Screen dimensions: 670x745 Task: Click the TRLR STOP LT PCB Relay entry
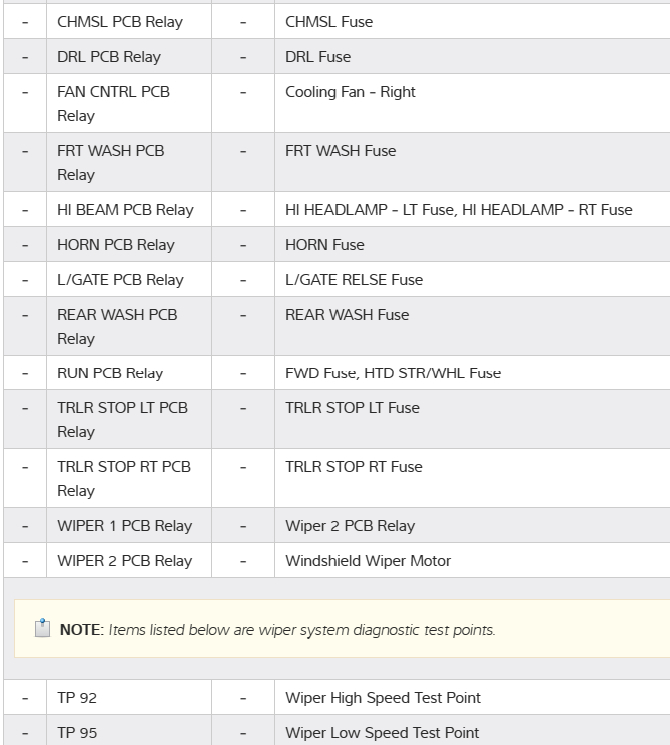[122, 420]
